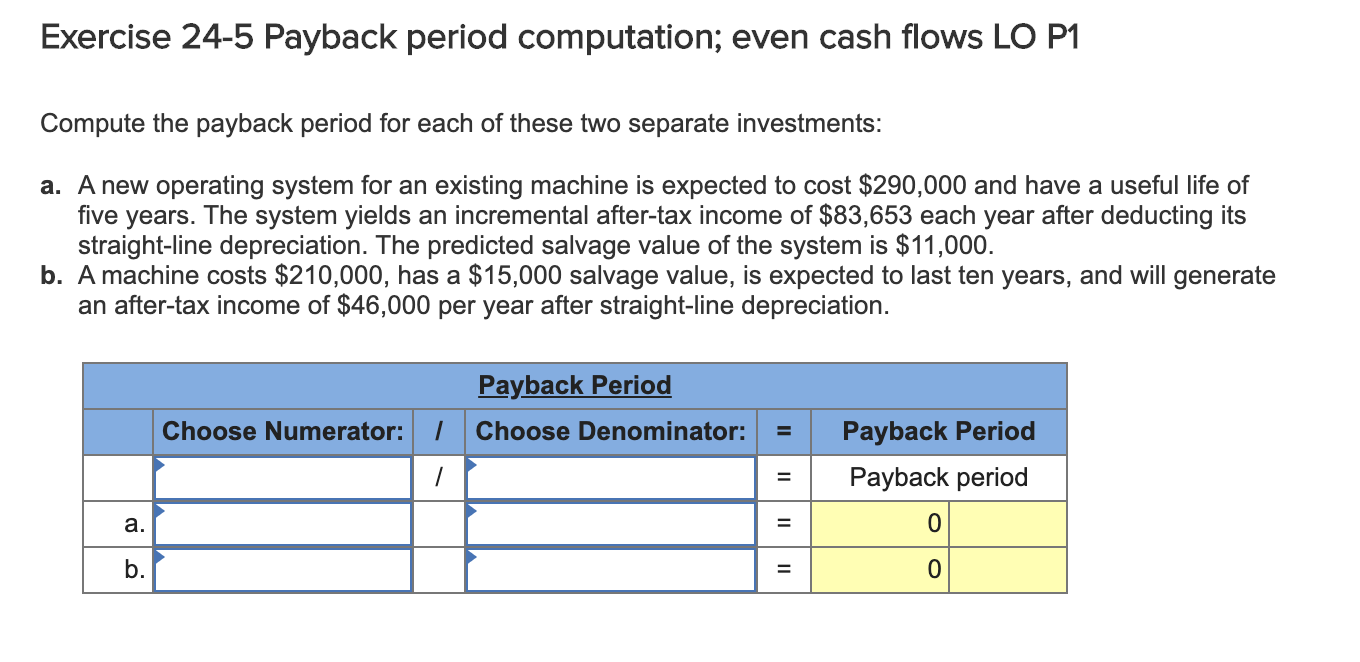Screen dimensions: 1360x662
Task: Open the Choose Numerator dropdown in the first row
Action: [x=283, y=478]
